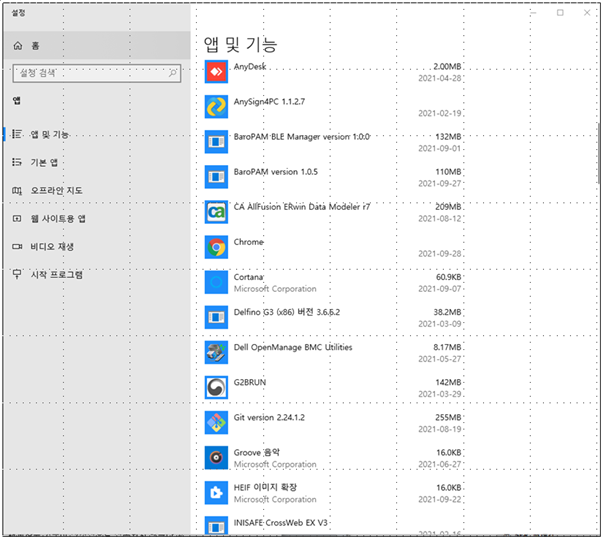The width and height of the screenshot is (603, 540).
Task: Select the INISAFE CrossWeb EX V3 name
Action: point(281,523)
